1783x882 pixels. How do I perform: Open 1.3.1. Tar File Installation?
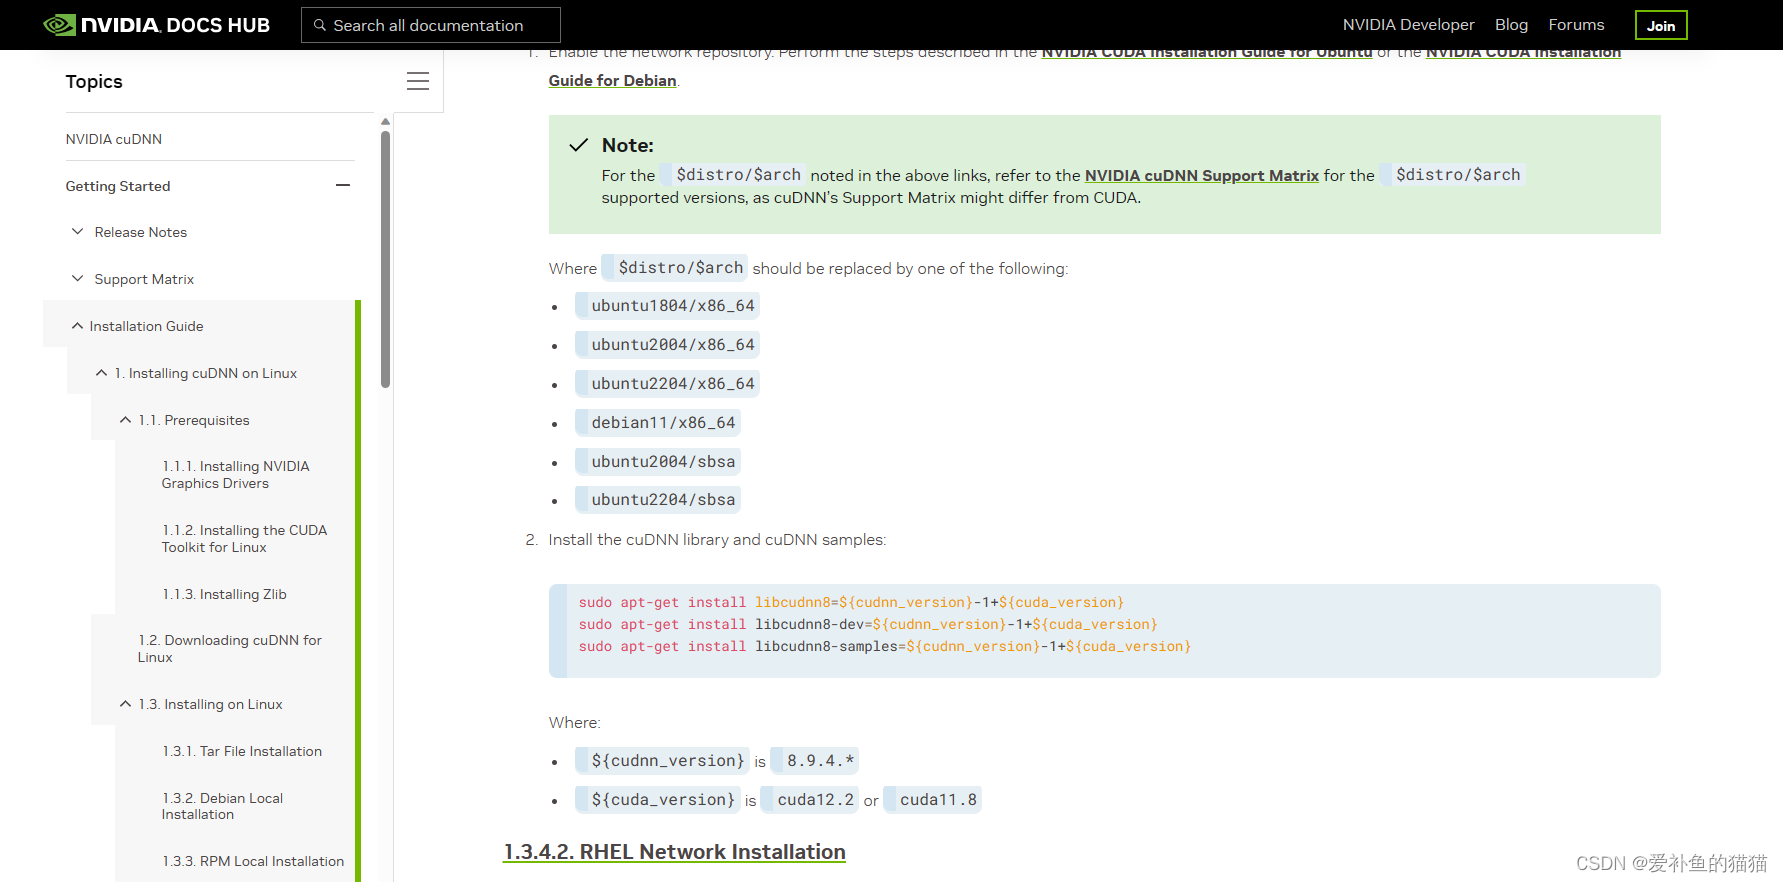pyautogui.click(x=242, y=751)
